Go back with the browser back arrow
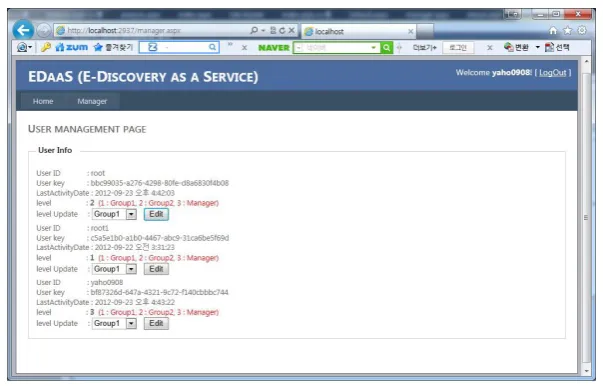This screenshot has width=603, height=386. click(23, 30)
